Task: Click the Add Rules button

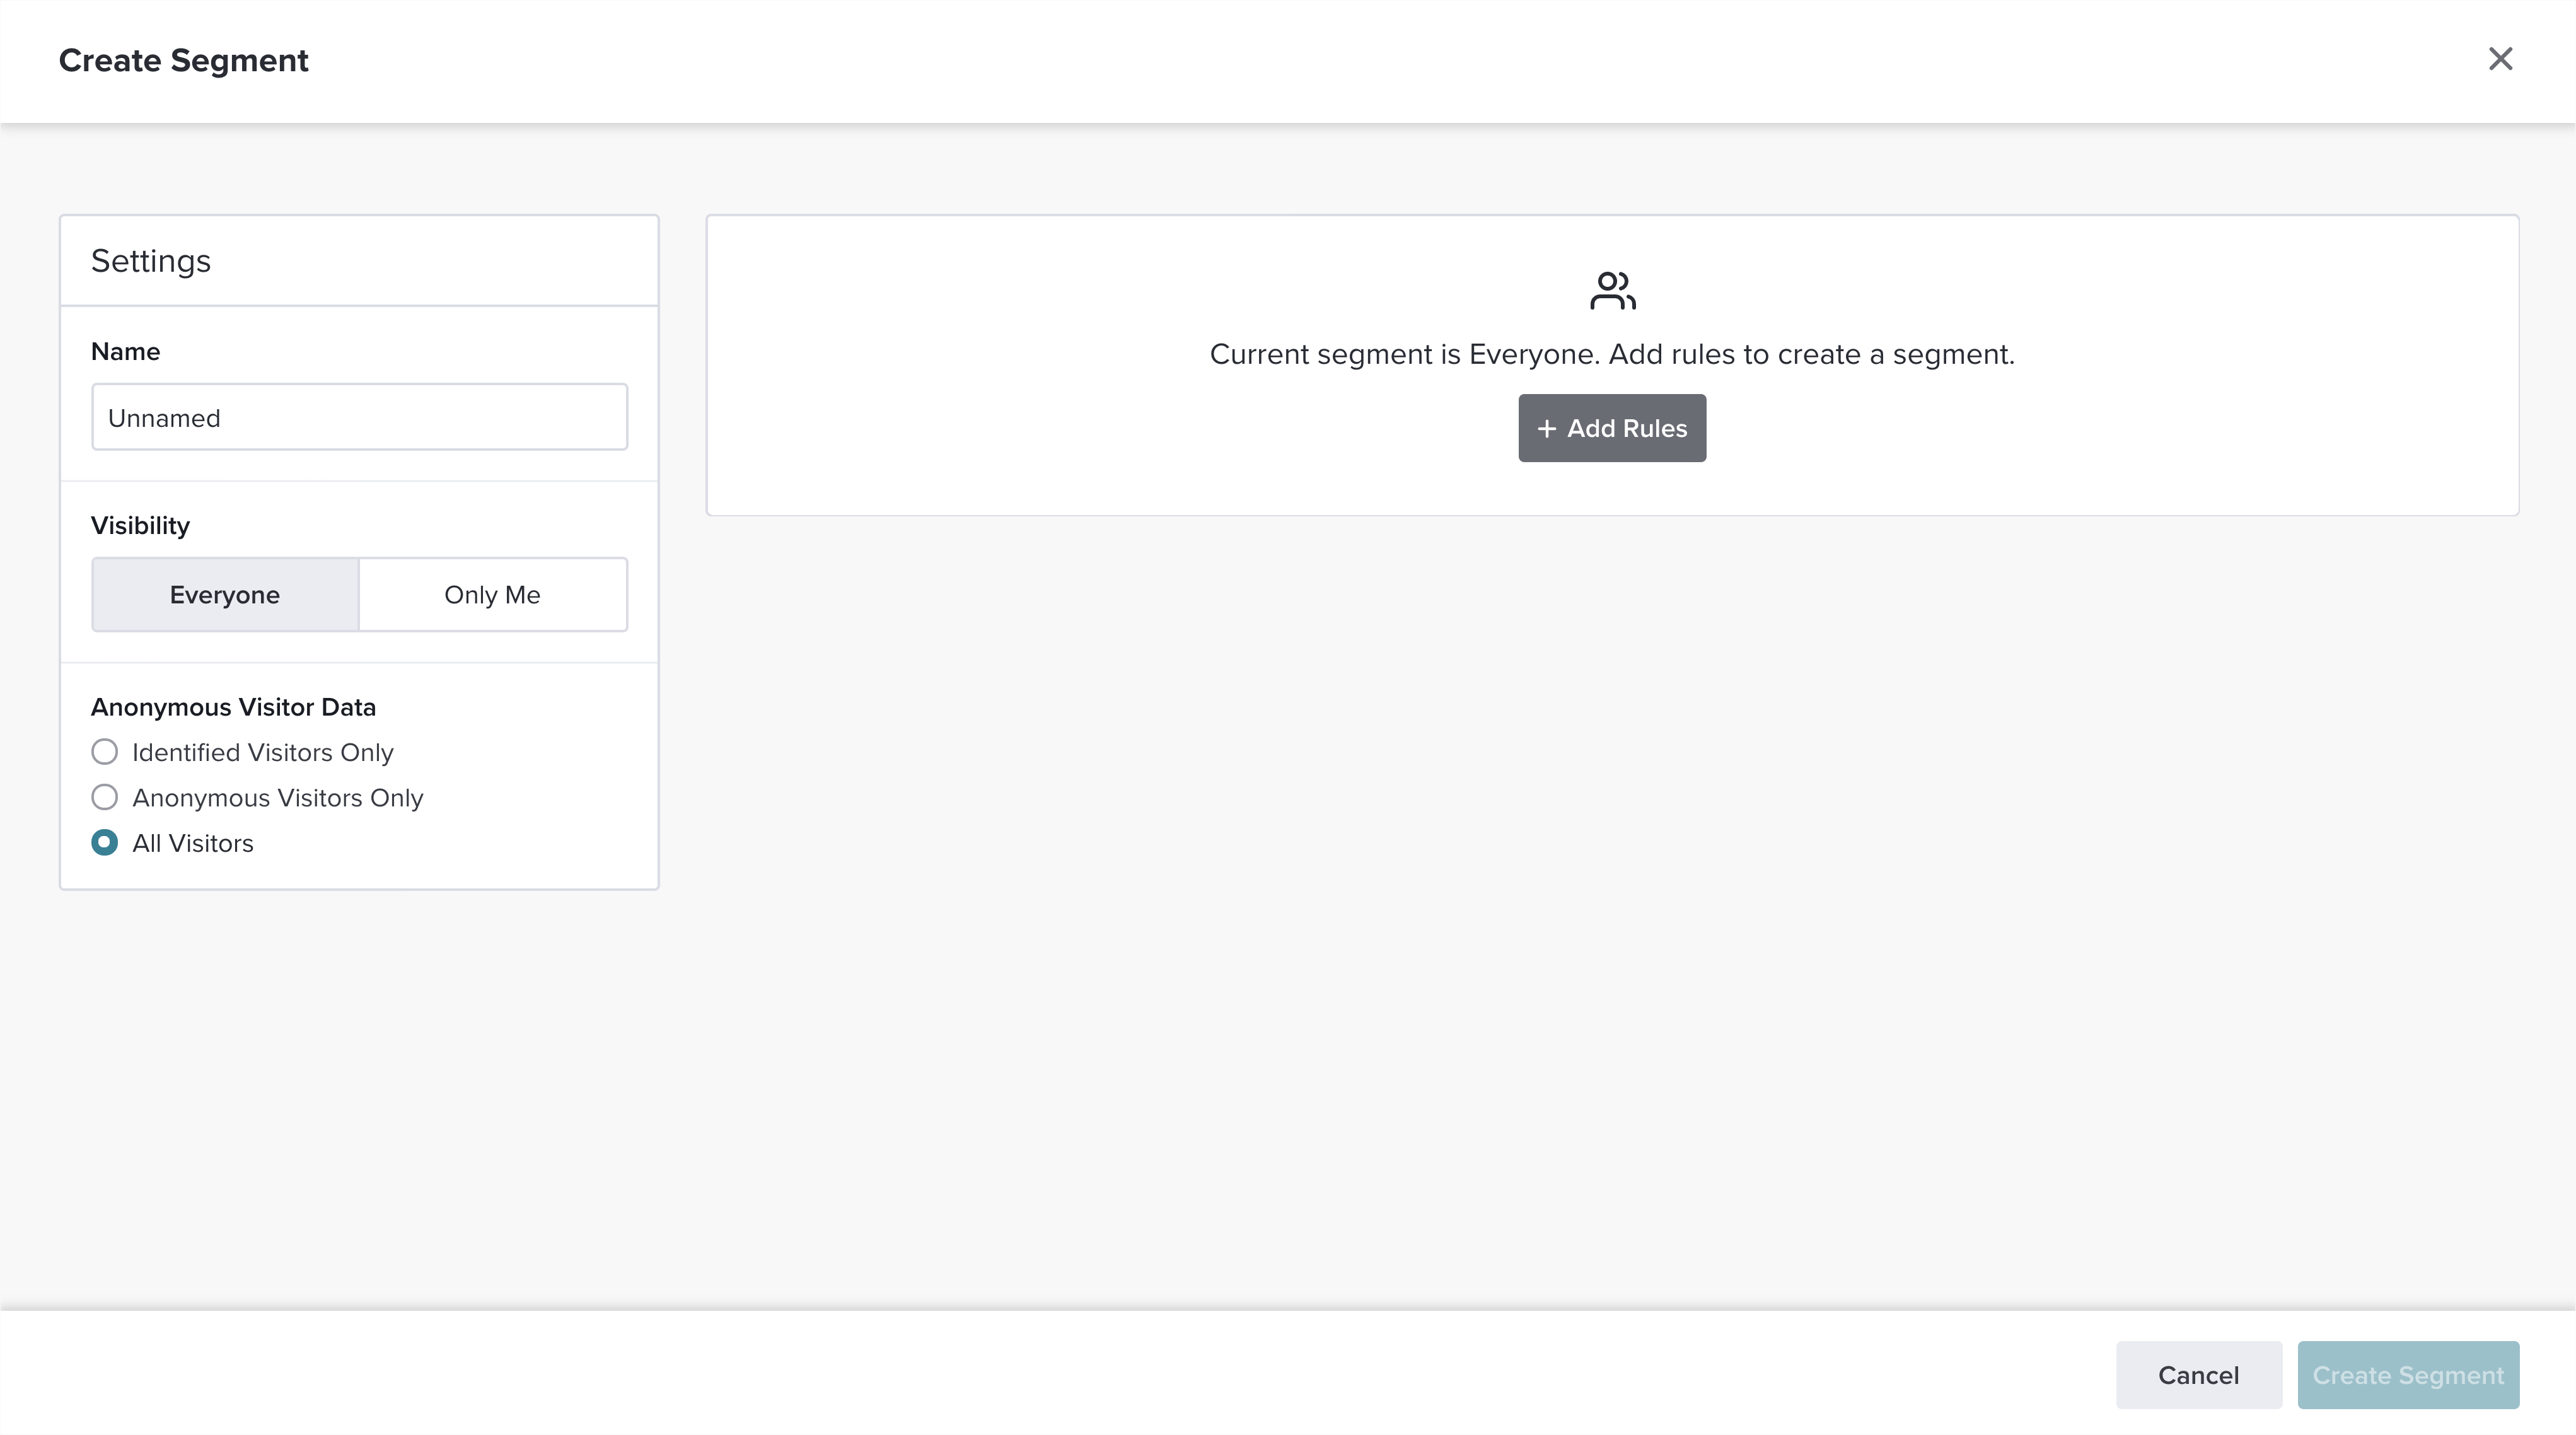Action: click(x=1612, y=428)
